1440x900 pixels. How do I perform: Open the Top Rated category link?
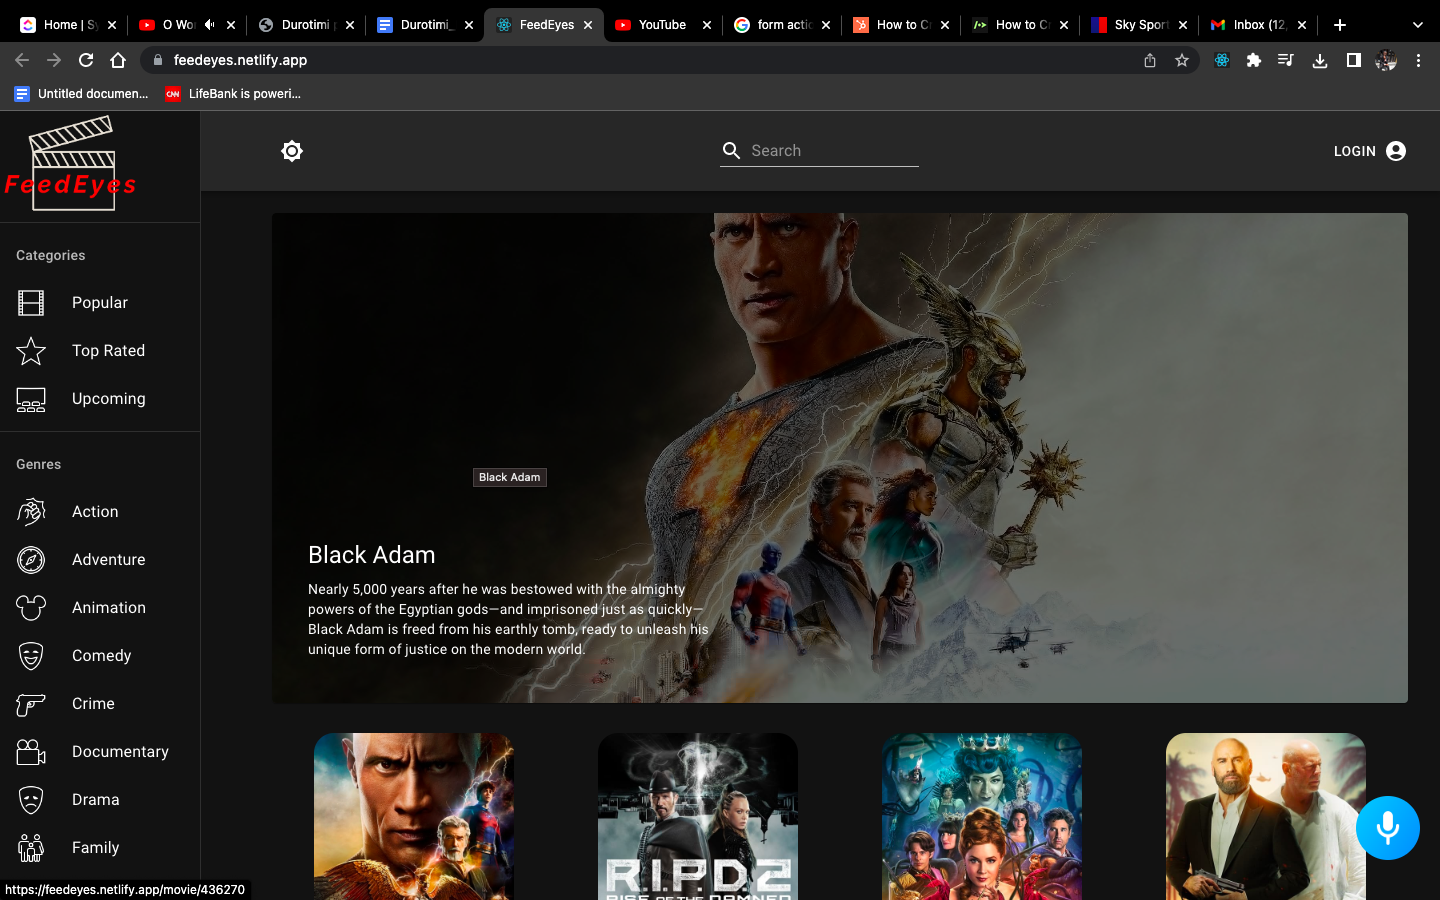tap(100, 351)
